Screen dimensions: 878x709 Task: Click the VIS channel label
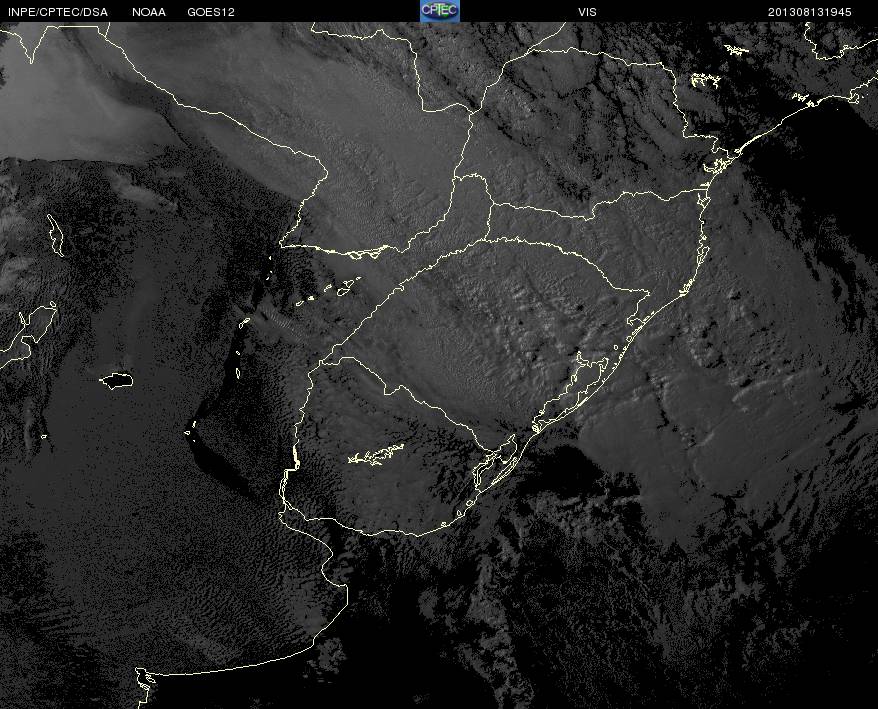[587, 11]
